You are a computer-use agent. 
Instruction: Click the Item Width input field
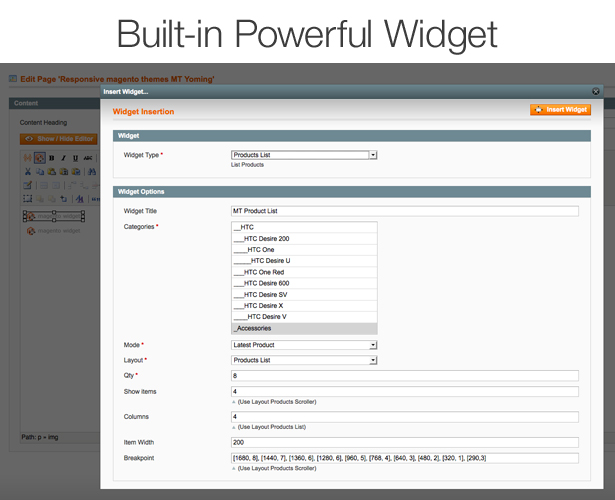pyautogui.click(x=404, y=442)
